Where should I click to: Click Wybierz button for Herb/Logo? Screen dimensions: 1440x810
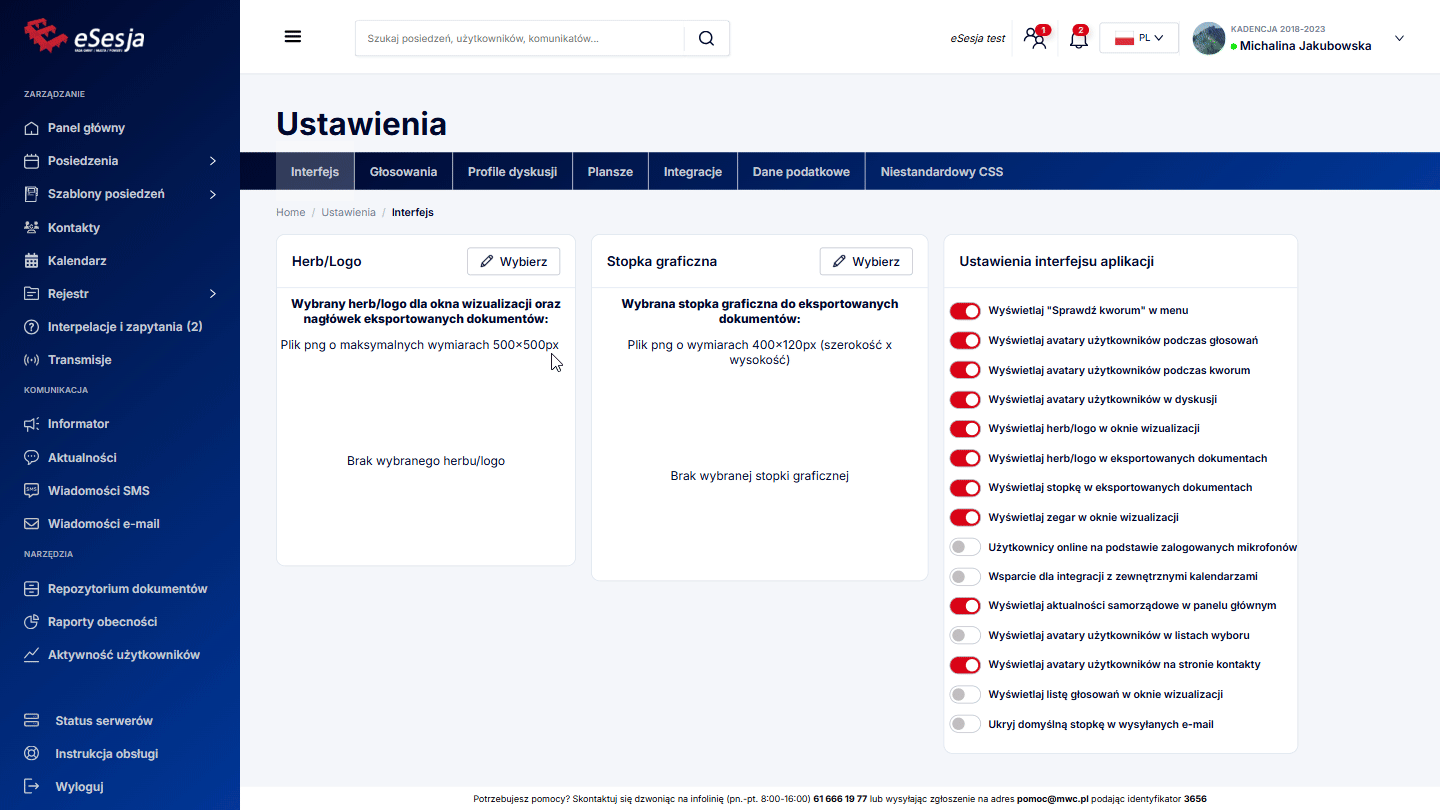513,261
